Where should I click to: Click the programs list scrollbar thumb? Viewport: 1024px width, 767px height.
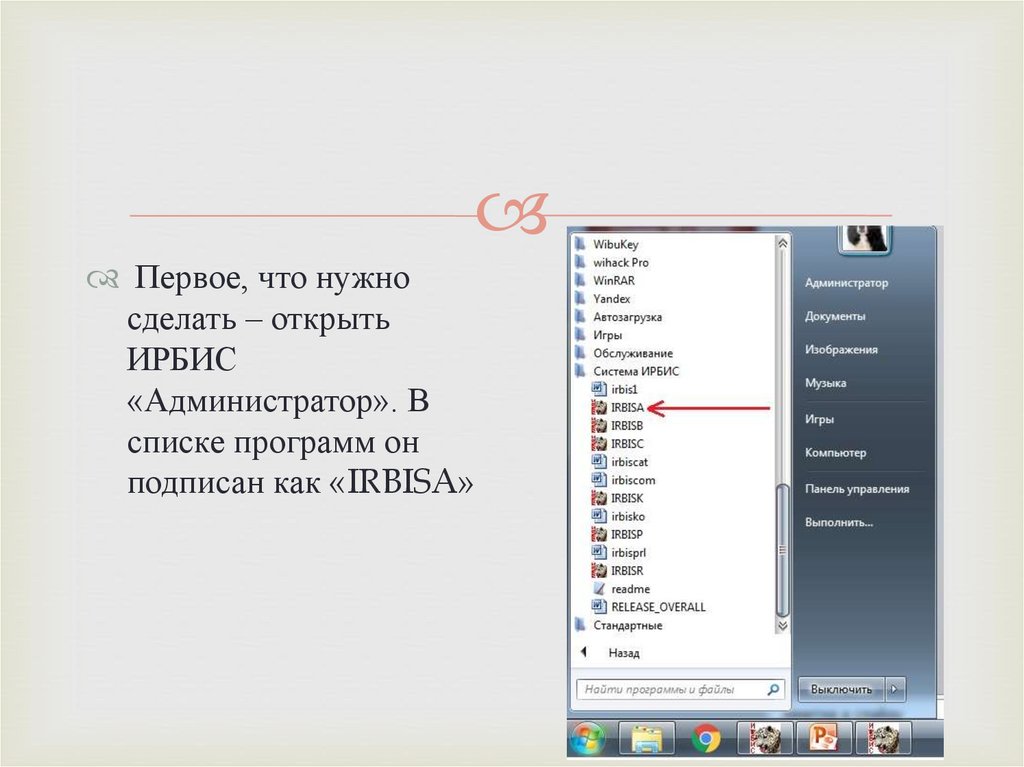pos(782,550)
